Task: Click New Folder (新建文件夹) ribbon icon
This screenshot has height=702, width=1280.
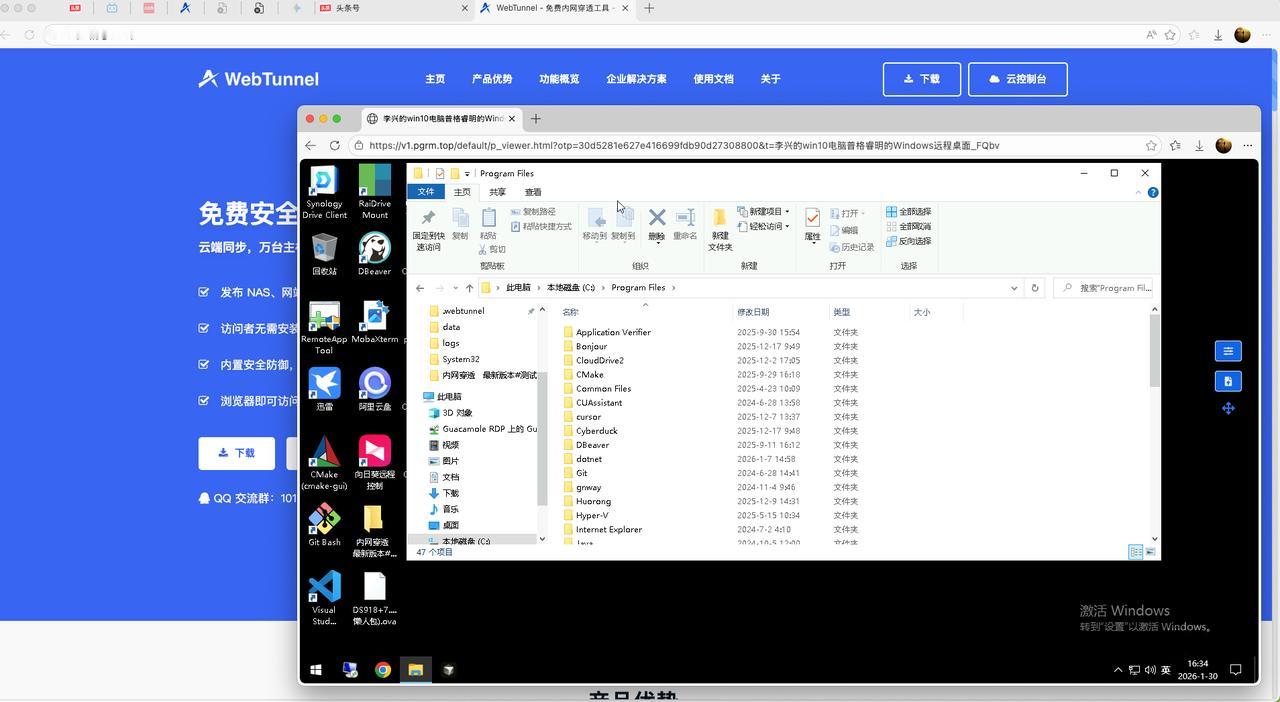Action: coord(720,230)
